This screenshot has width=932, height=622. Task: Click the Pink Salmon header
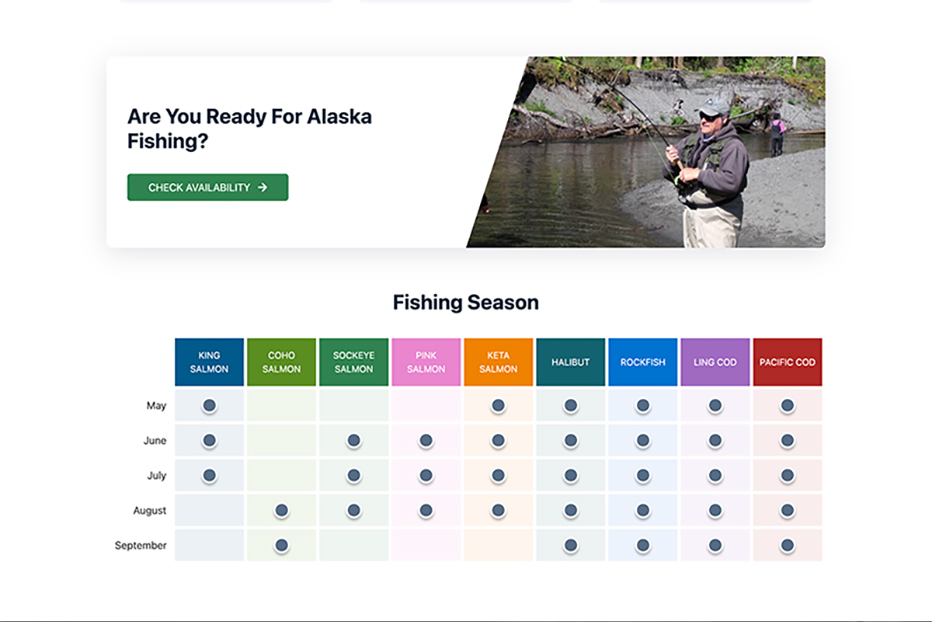tap(426, 362)
